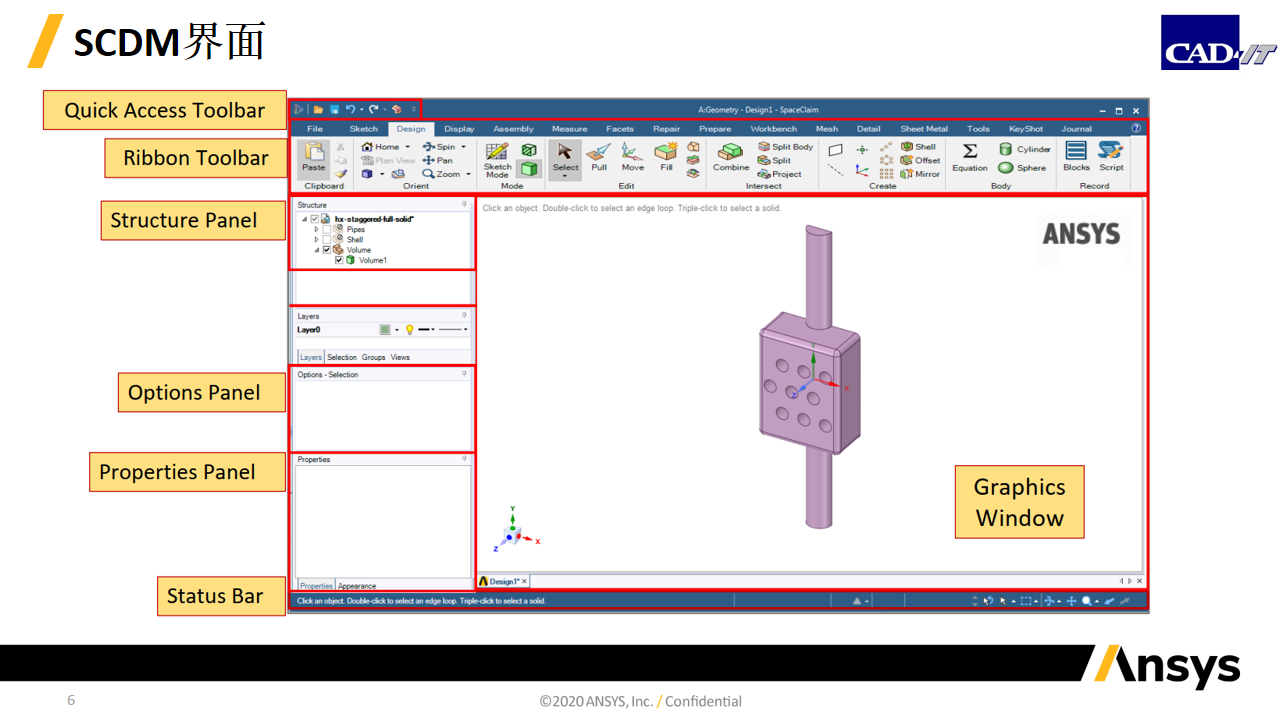Click the Shell tool in Create group

point(918,147)
